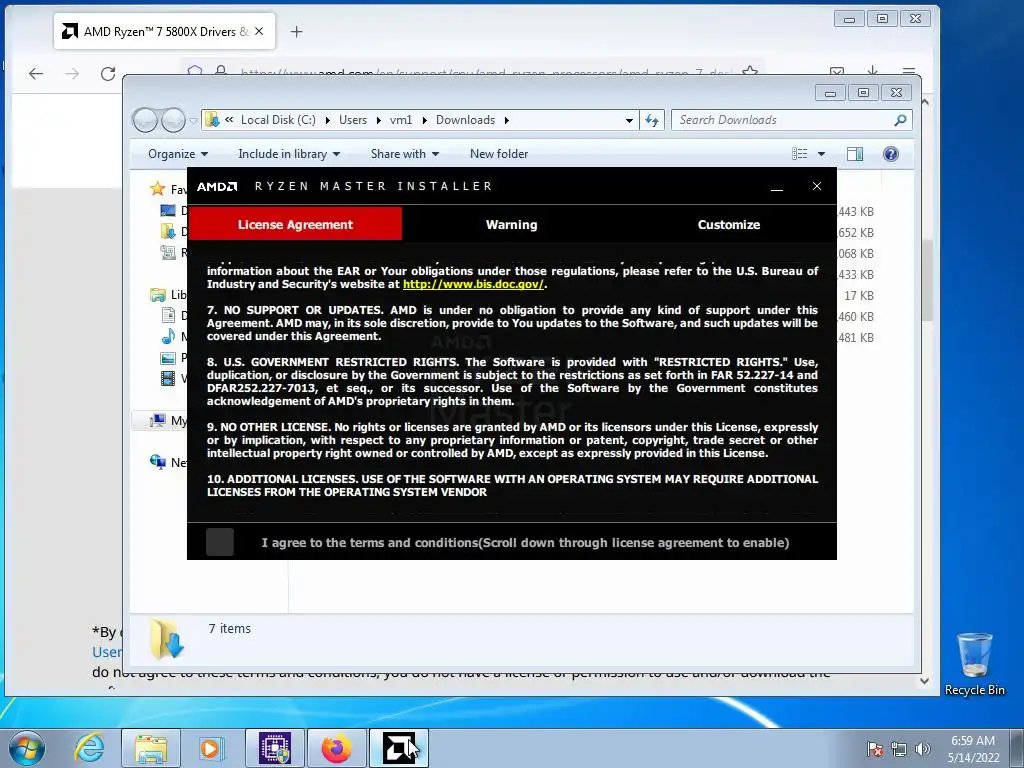Open the Firefox hamburger menu
This screenshot has height=768, width=1024.
908,71
